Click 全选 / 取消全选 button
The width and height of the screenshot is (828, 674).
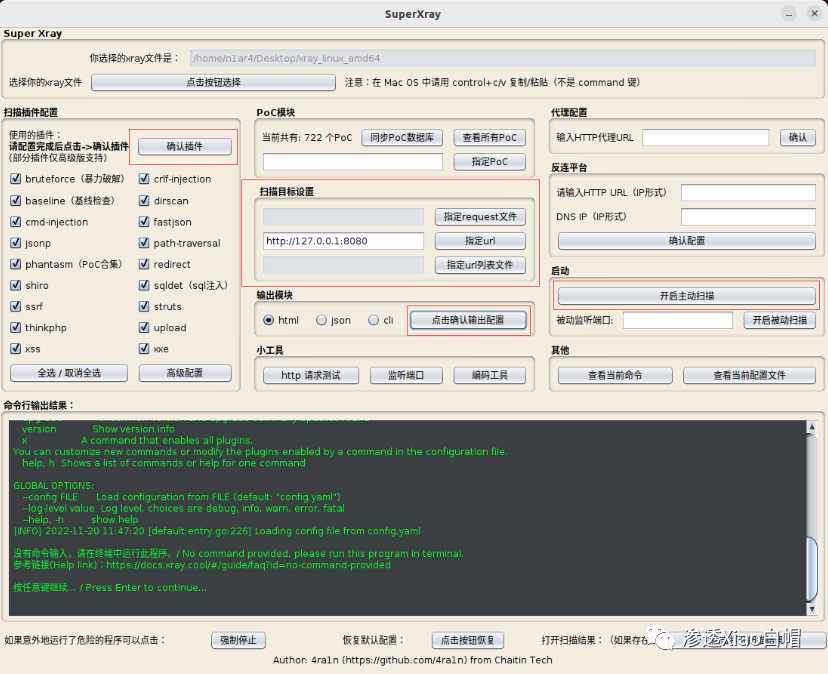[69, 373]
